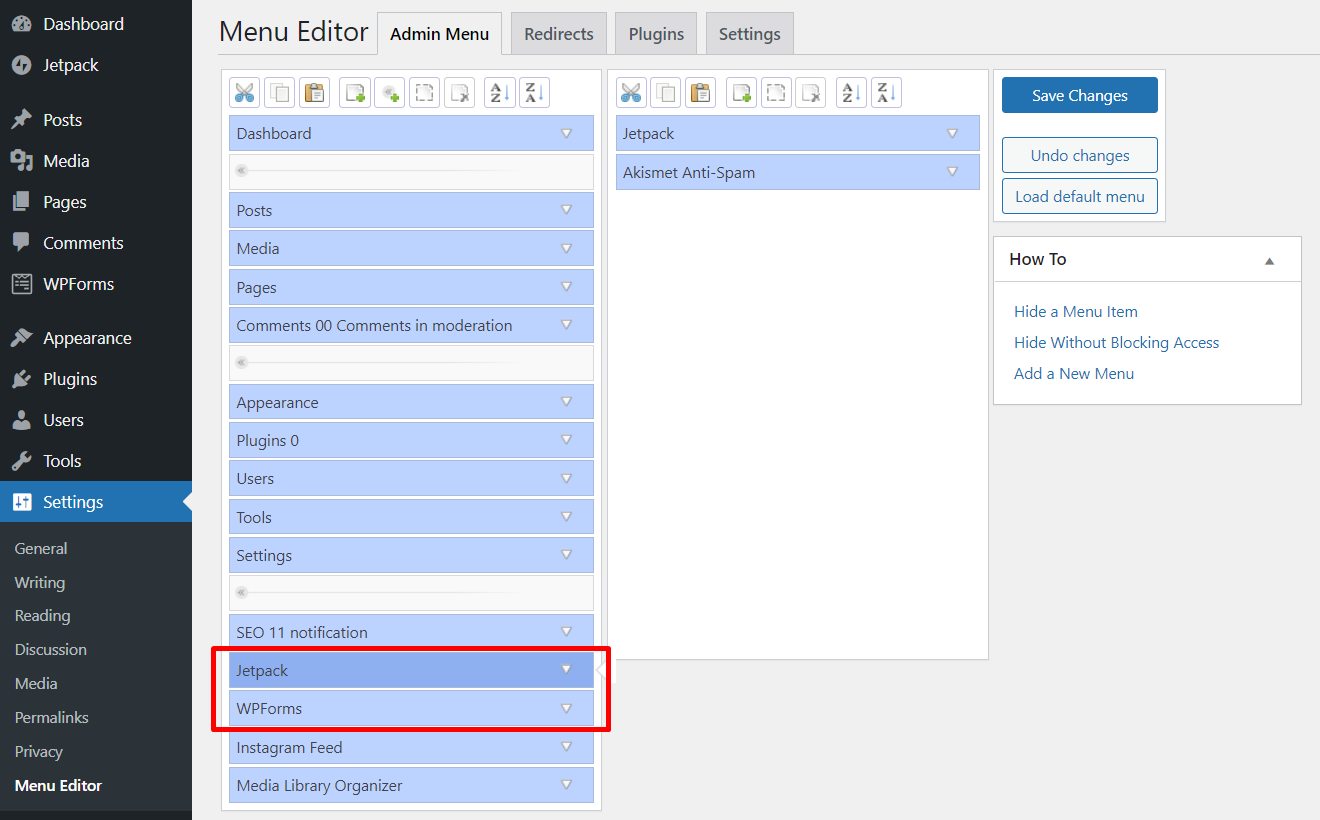Viewport: 1320px width, 820px height.
Task: Collapse the How To panel
Action: pyautogui.click(x=1269, y=260)
